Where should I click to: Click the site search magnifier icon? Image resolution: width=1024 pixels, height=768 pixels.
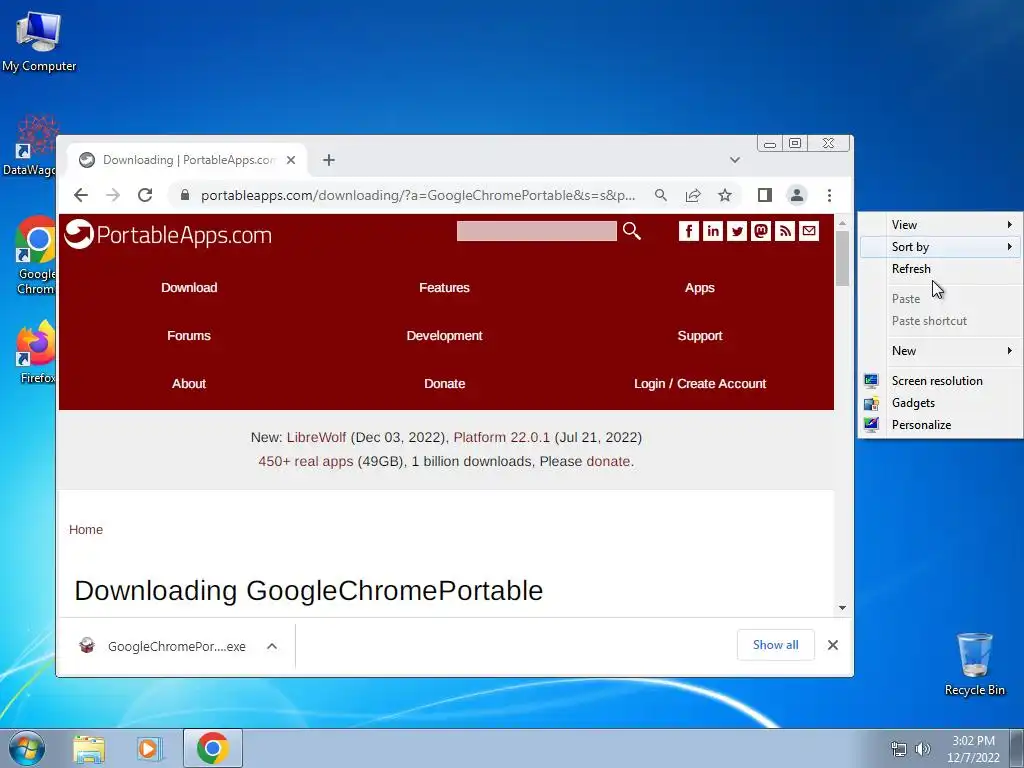[632, 231]
